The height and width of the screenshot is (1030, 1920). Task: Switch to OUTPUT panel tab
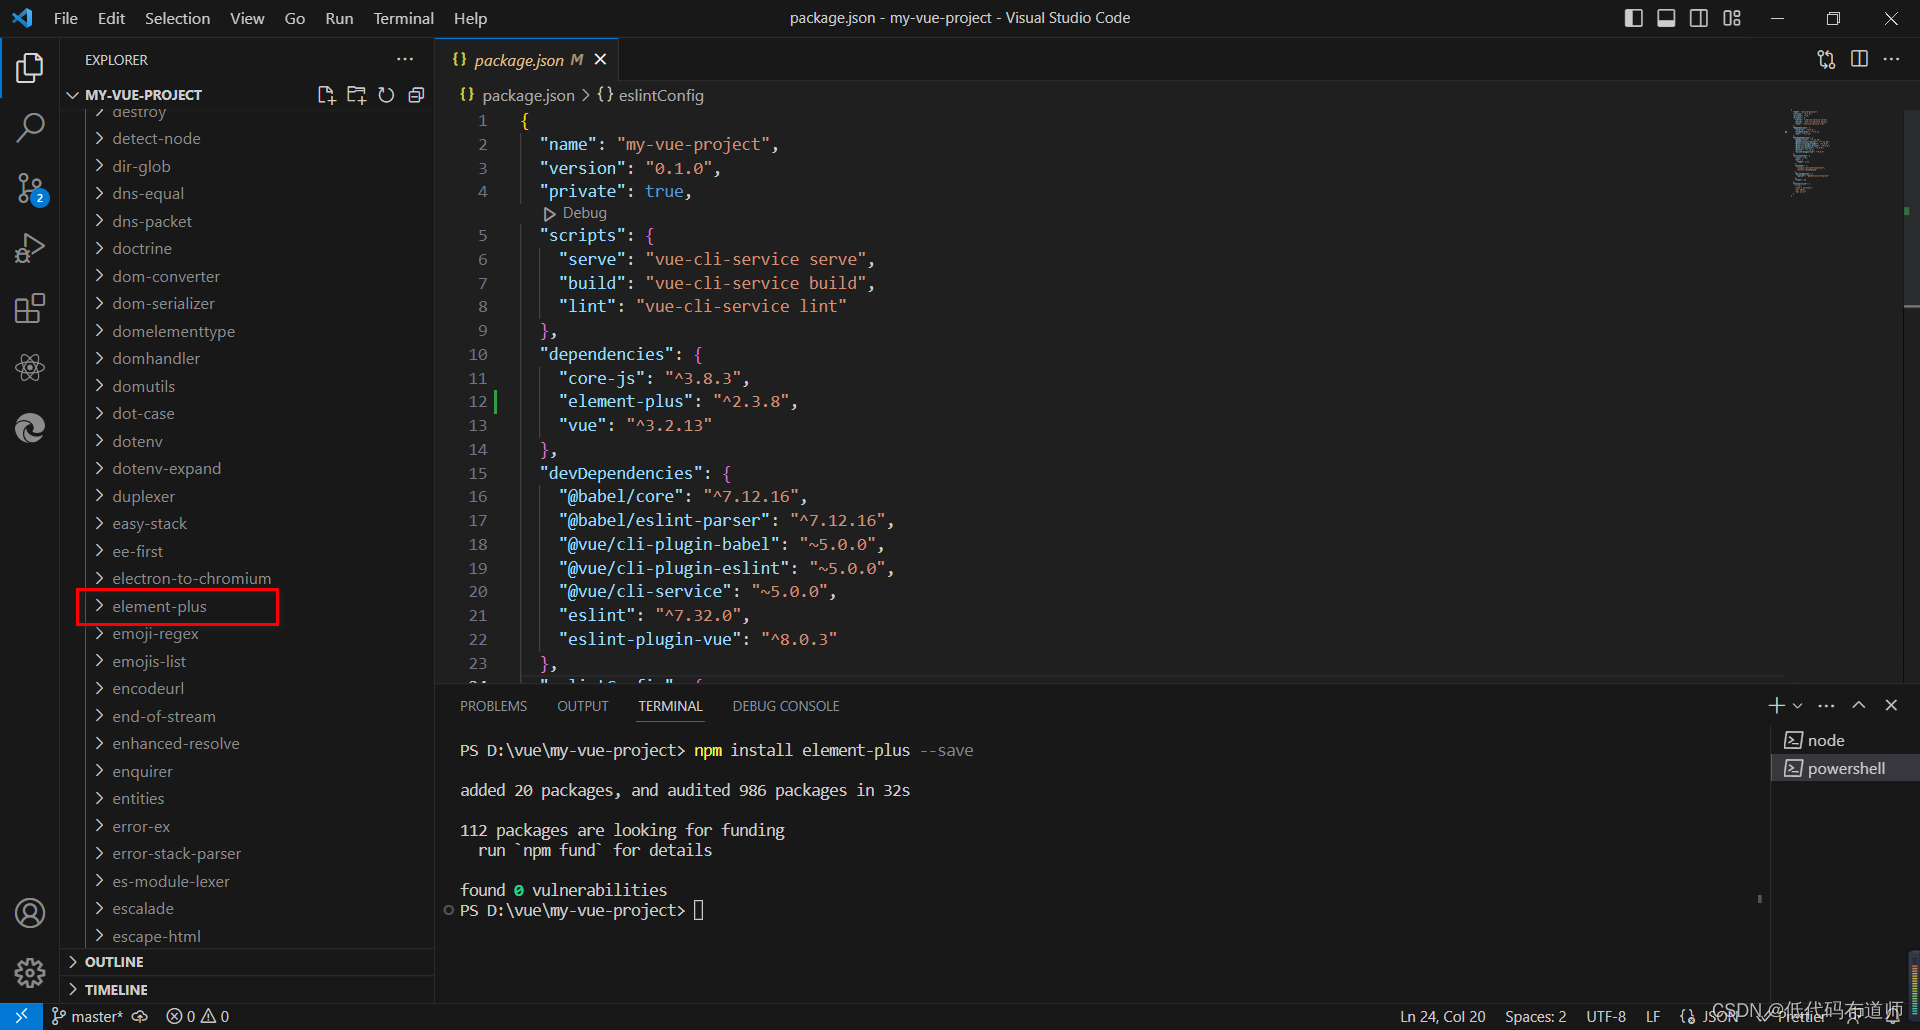point(583,706)
